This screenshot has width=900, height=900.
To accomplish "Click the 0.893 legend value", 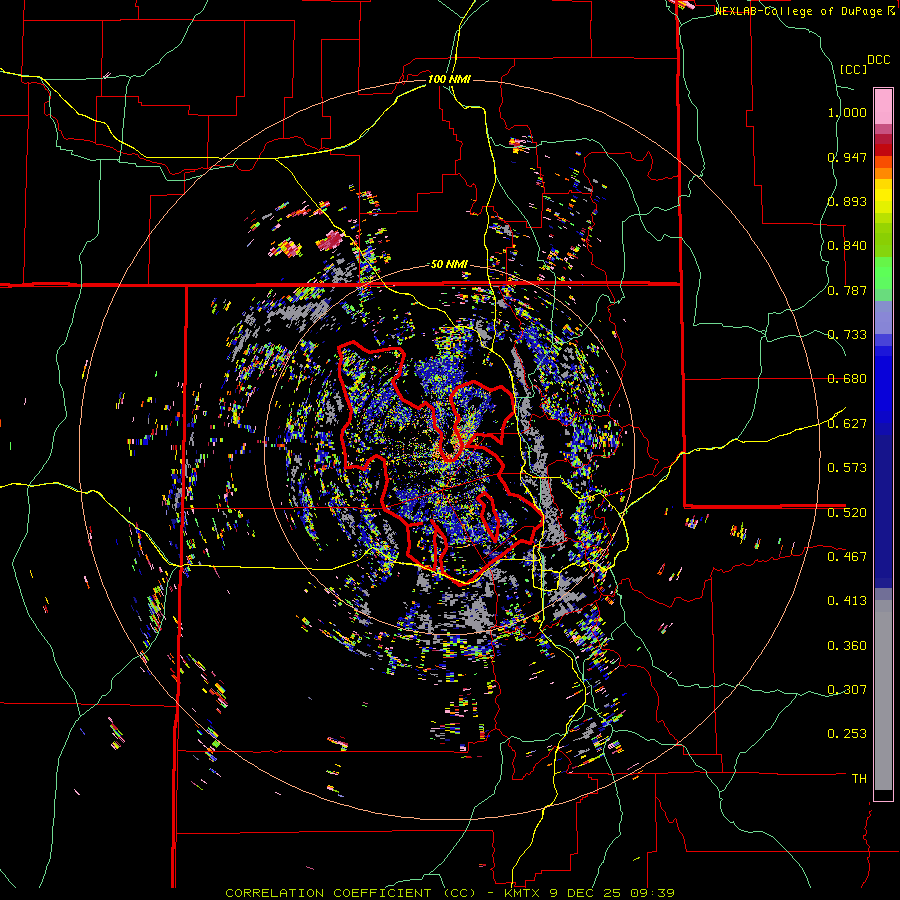I will pyautogui.click(x=847, y=201).
